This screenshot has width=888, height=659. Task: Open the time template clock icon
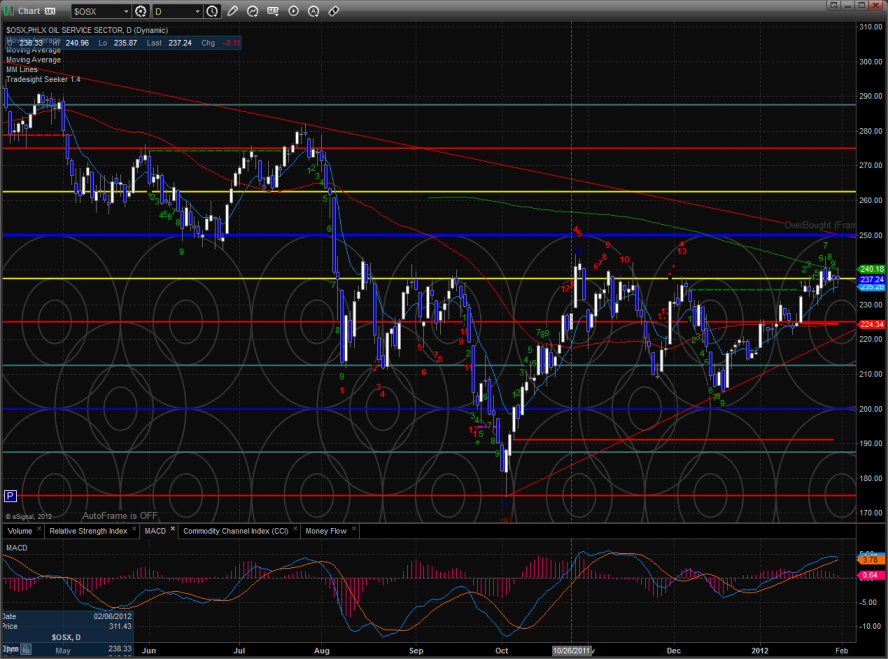coord(212,11)
